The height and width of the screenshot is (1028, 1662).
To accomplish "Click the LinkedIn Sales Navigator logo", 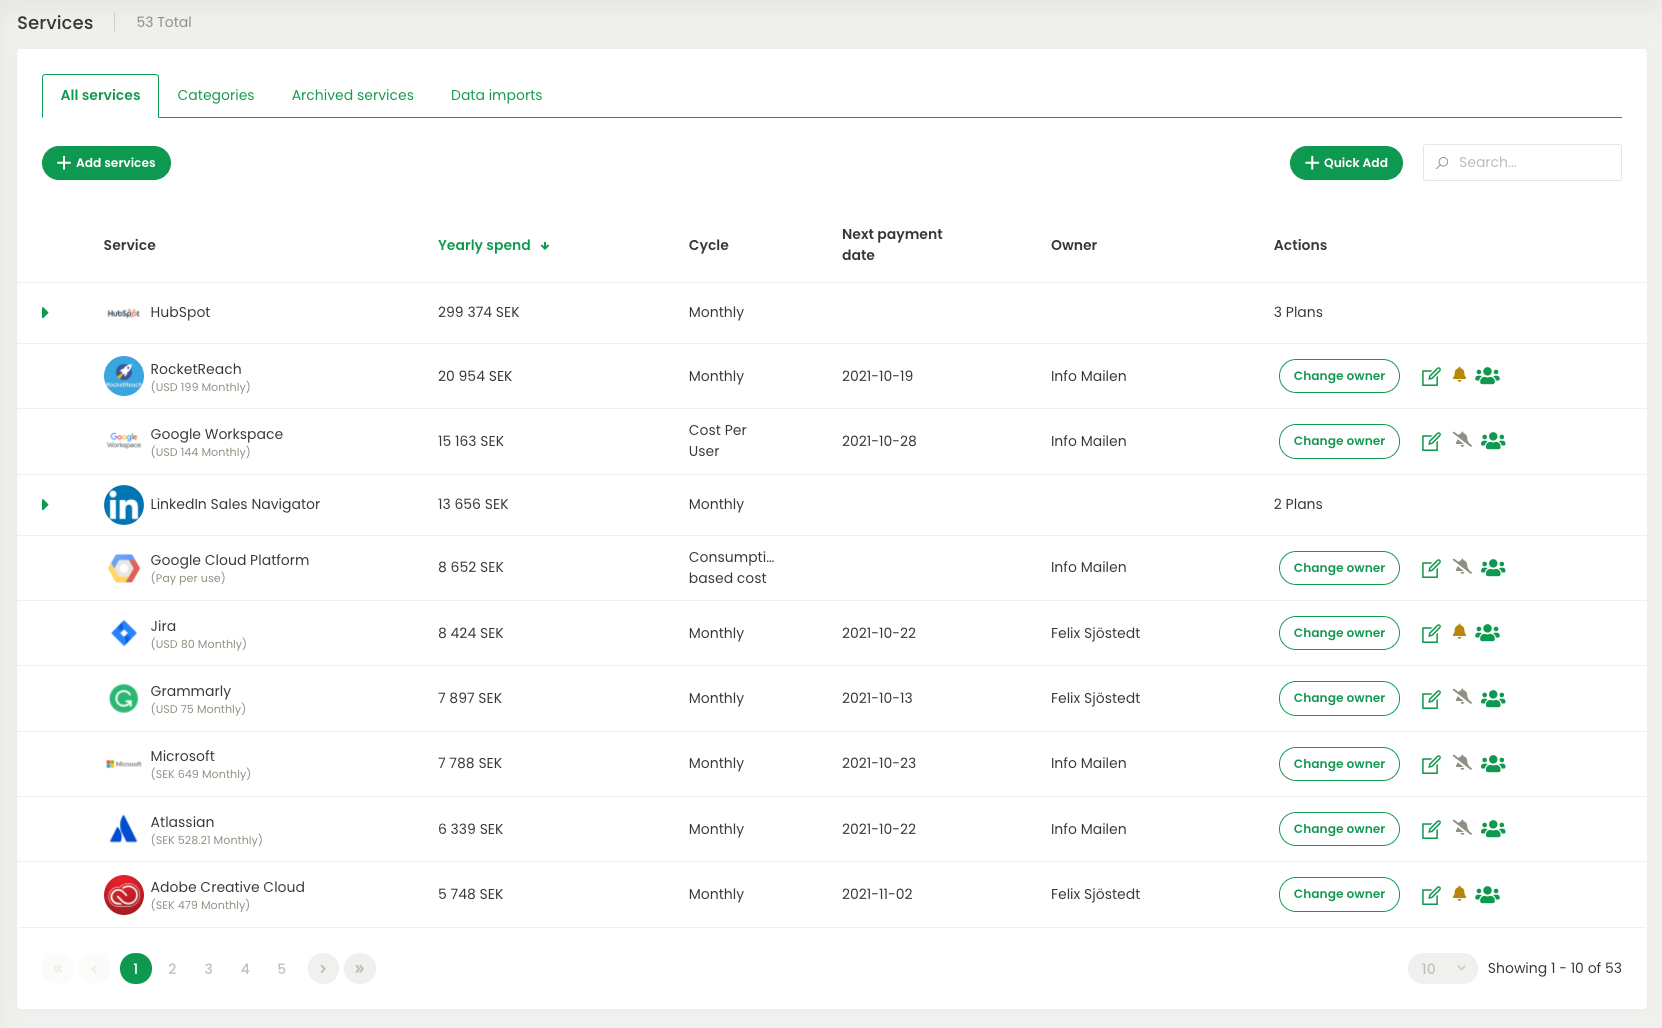I will pos(124,505).
